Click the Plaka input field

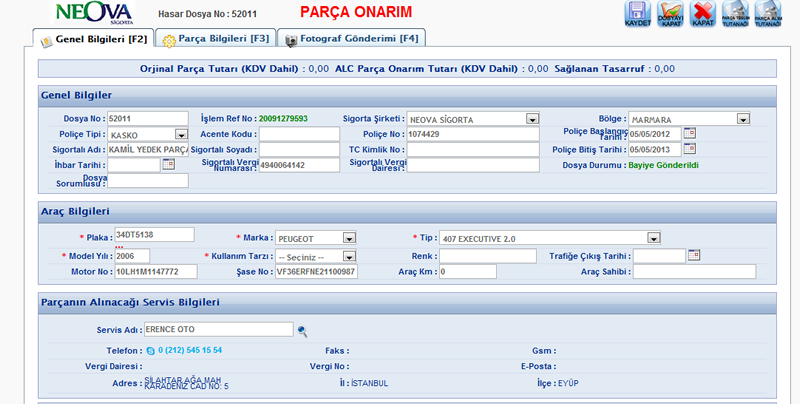(x=153, y=234)
